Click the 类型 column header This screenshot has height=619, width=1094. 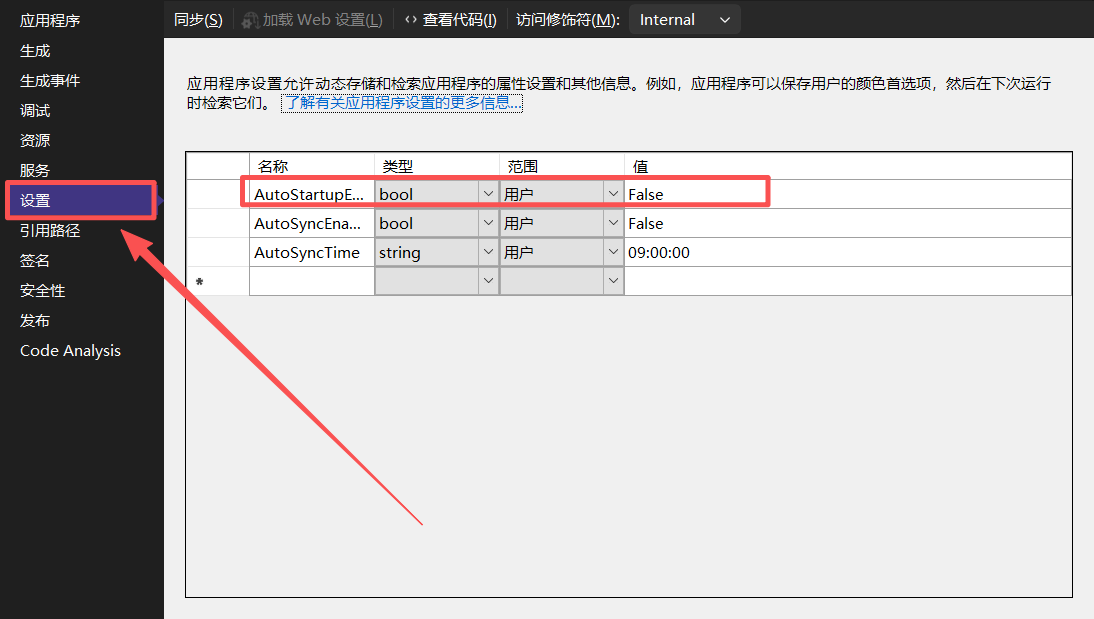point(437,166)
